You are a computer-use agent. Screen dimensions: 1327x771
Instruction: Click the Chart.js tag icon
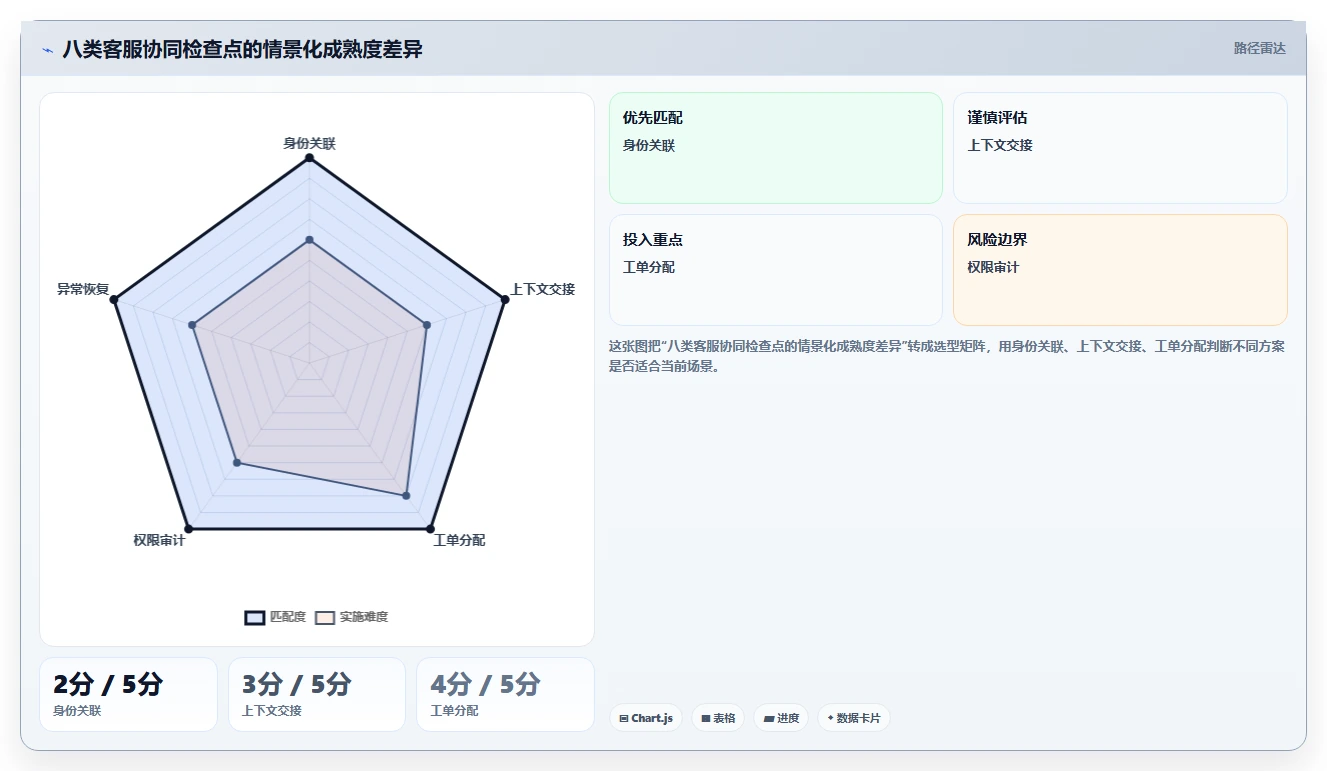point(624,718)
